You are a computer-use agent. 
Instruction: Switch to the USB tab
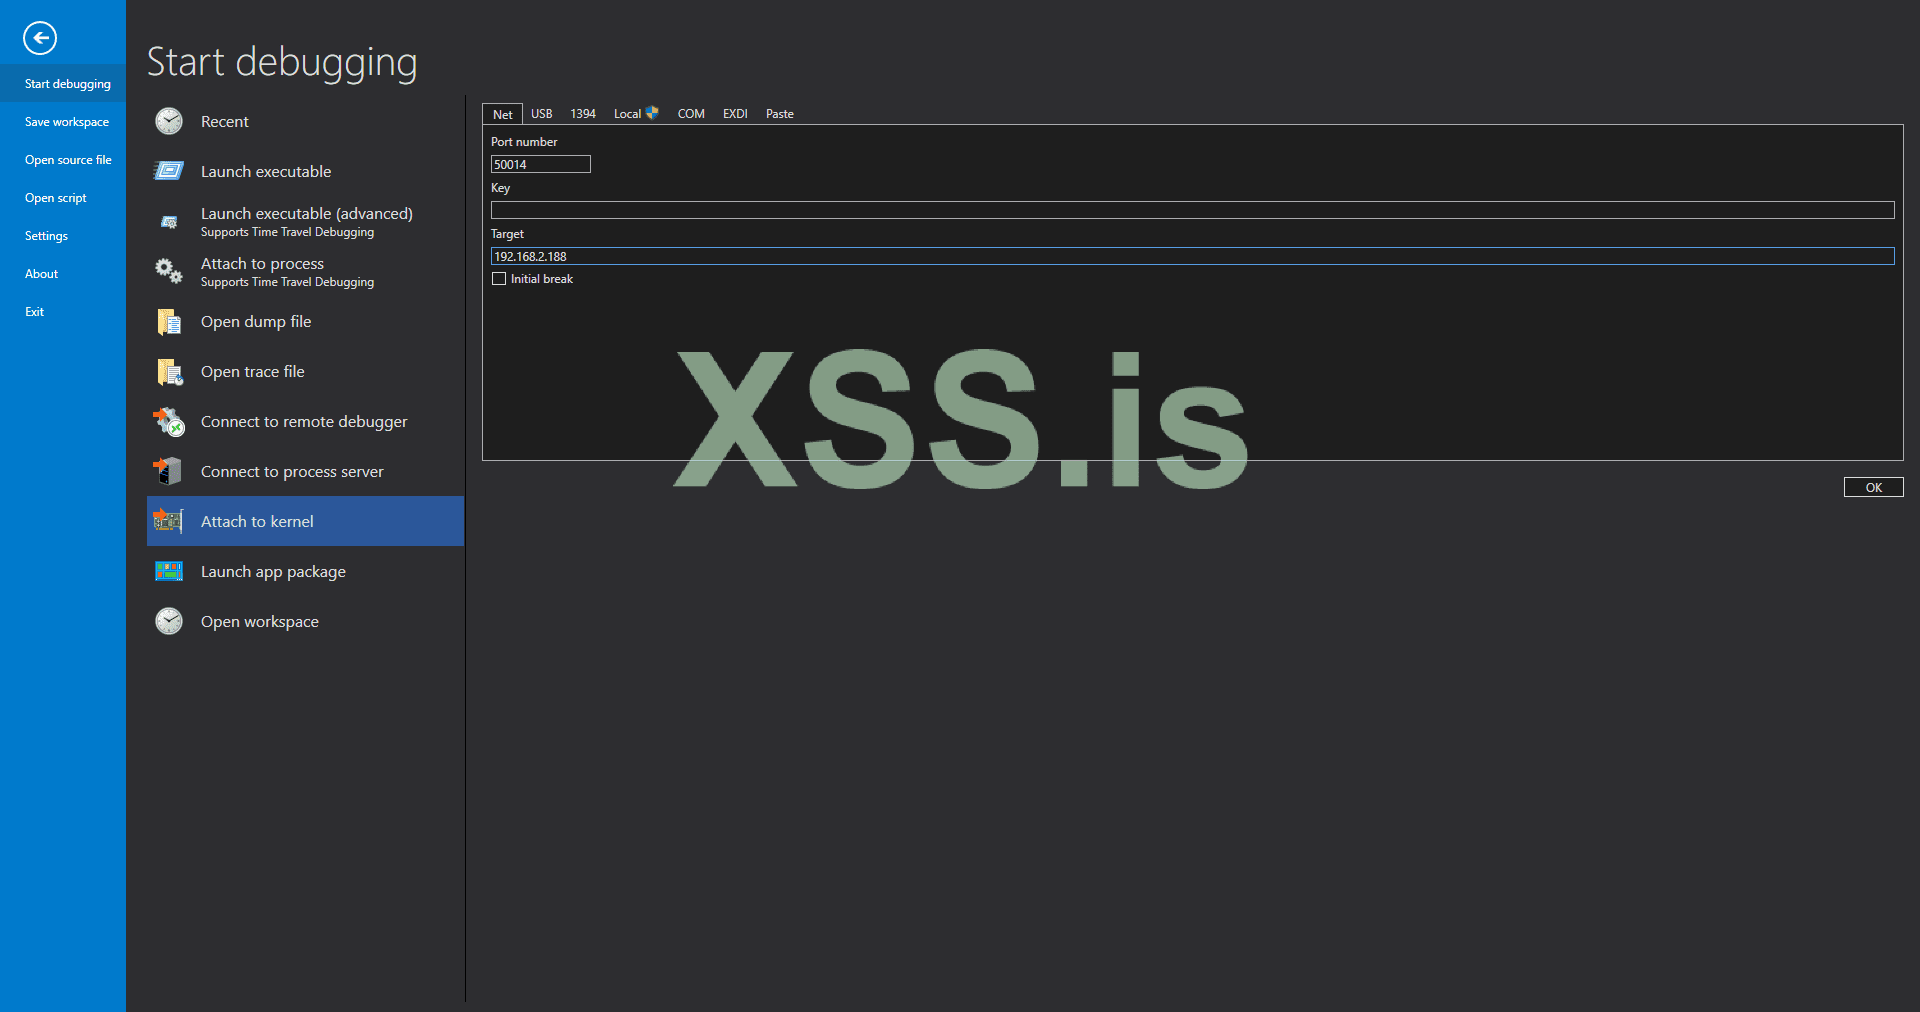(541, 114)
